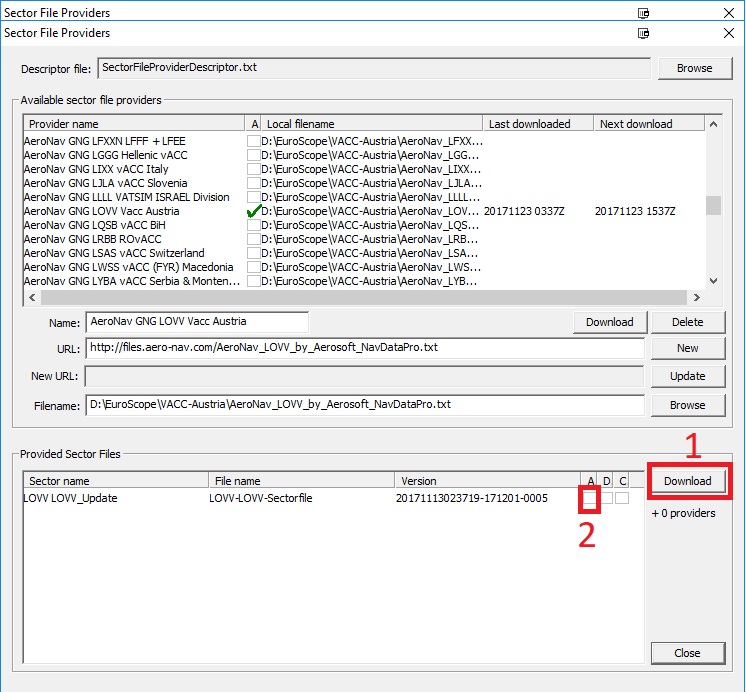
Task: Select AeroNav GNG LSAS vACC Switzerland provider row
Action: pos(115,253)
